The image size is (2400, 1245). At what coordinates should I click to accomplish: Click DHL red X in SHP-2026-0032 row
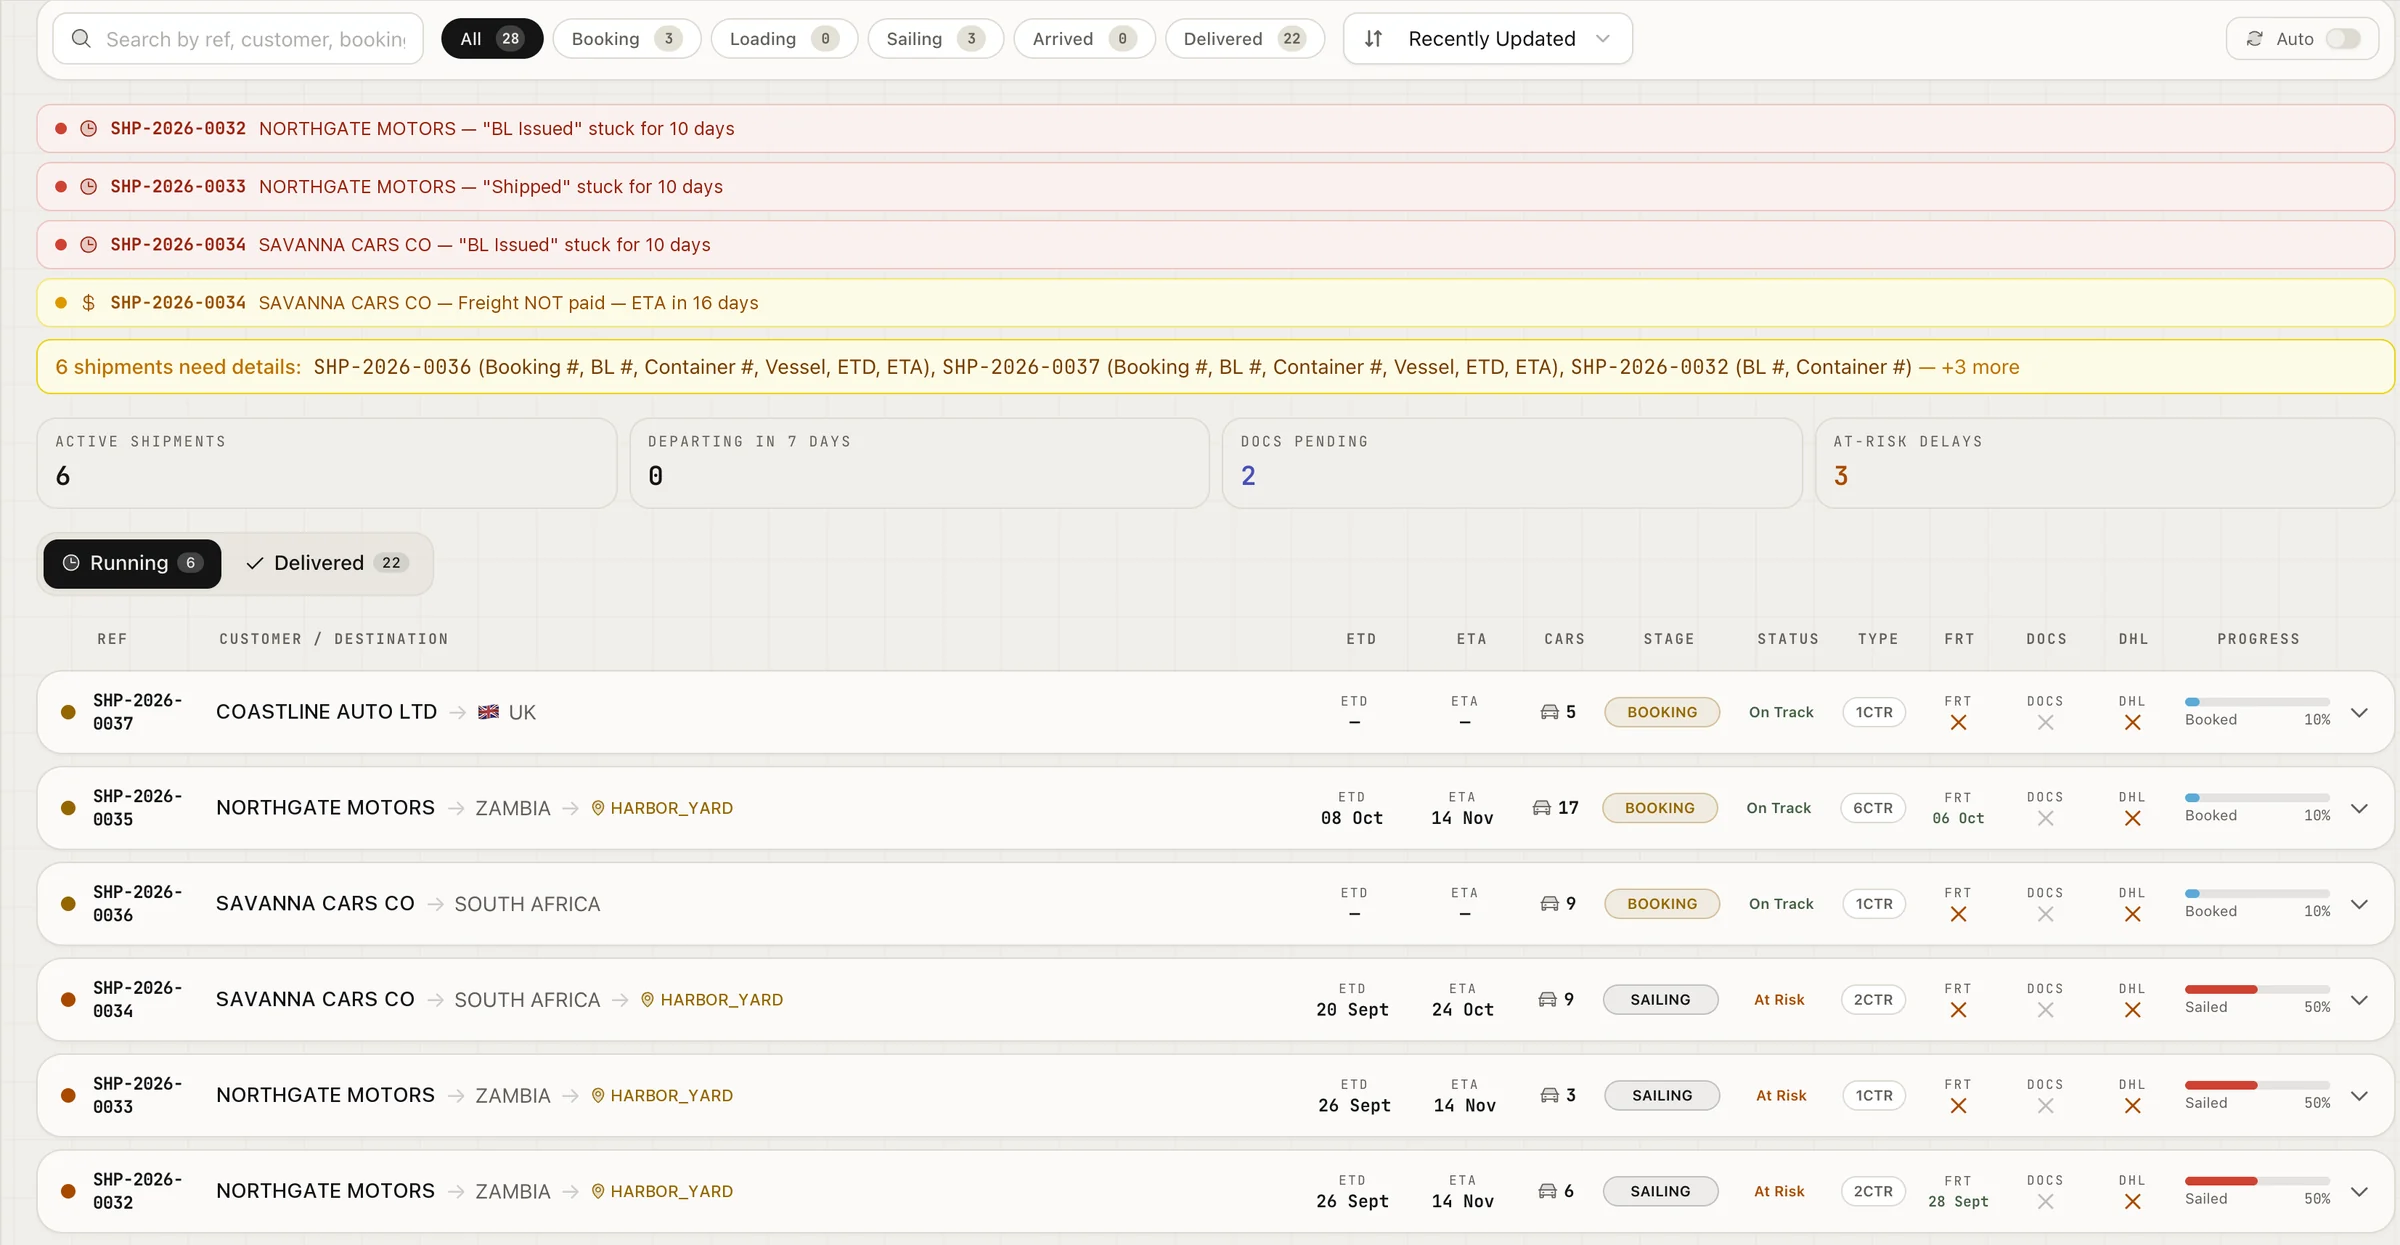[2132, 1202]
